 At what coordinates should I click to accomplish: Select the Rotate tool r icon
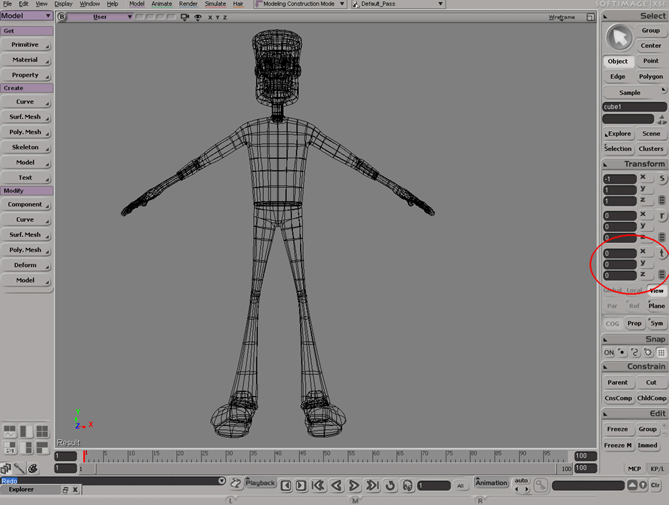661,216
